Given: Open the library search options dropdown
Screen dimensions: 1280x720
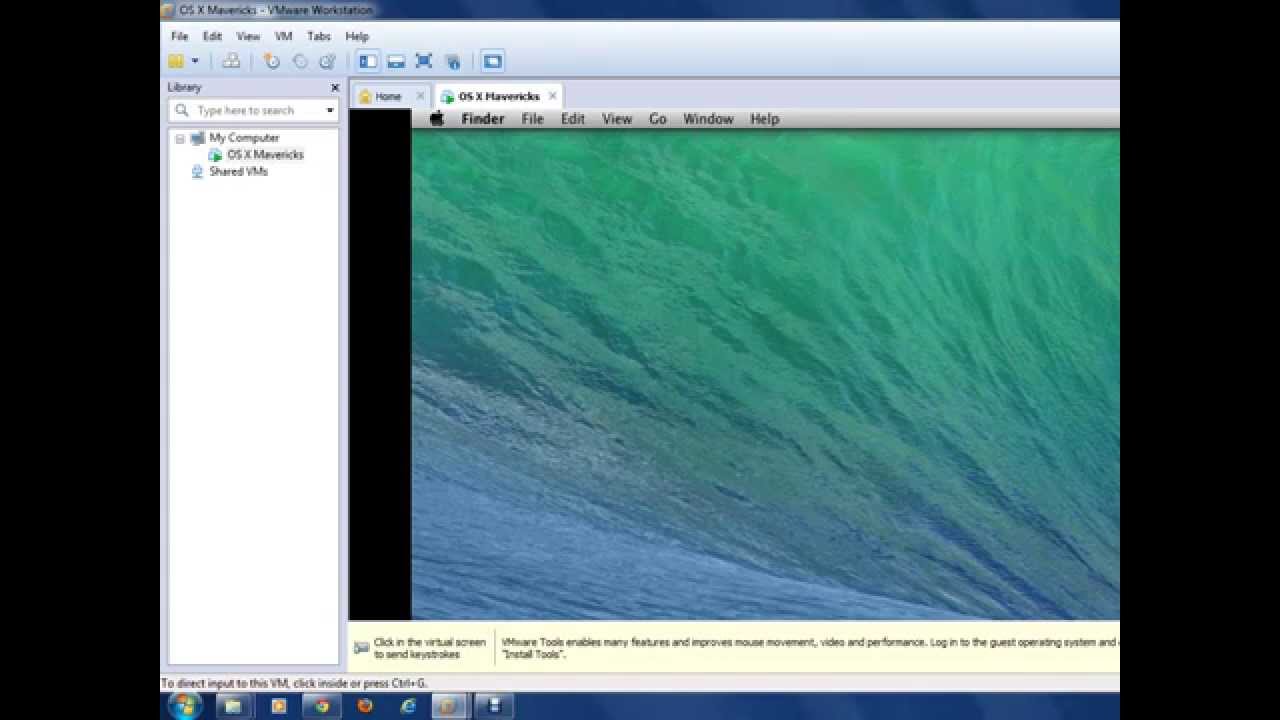Looking at the screenshot, I should [x=330, y=110].
